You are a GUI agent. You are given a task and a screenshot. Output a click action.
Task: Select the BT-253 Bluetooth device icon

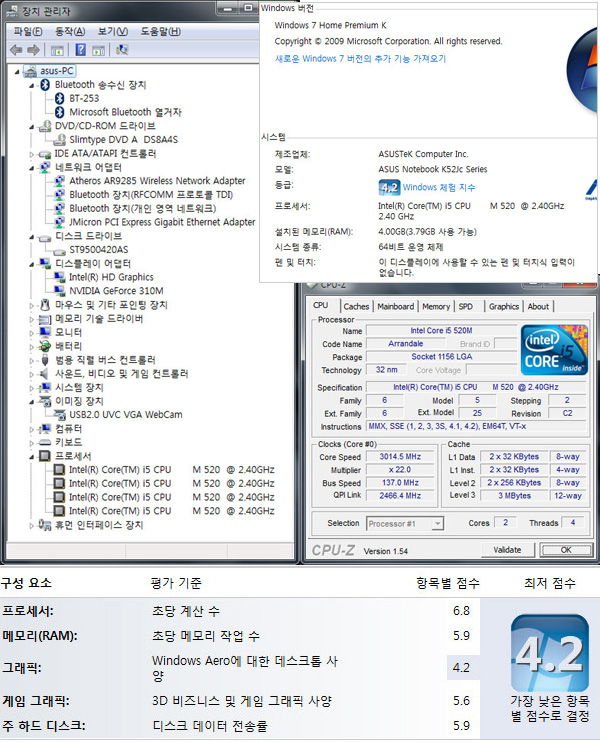(59, 98)
